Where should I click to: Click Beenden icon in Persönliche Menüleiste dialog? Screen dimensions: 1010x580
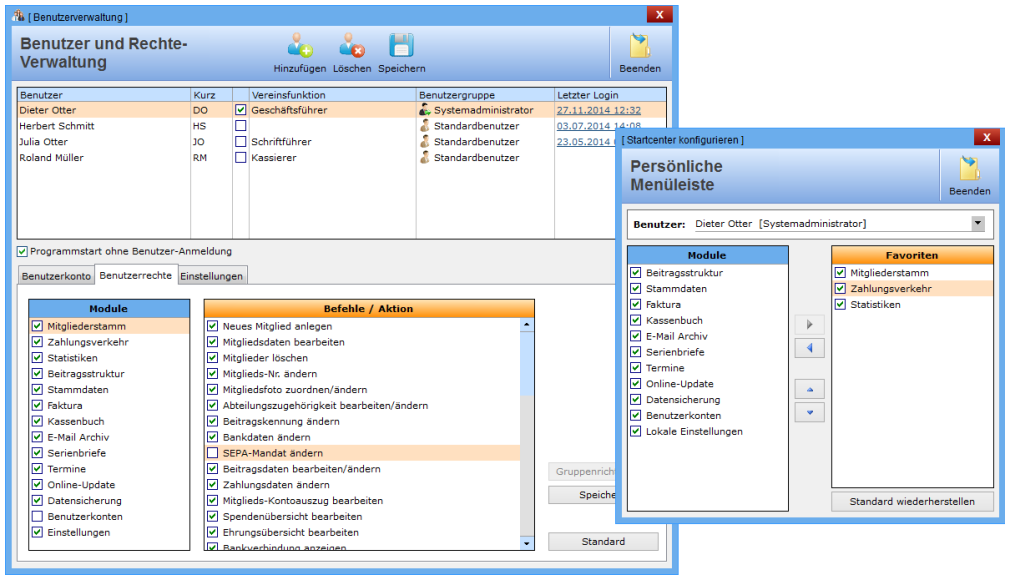click(969, 169)
